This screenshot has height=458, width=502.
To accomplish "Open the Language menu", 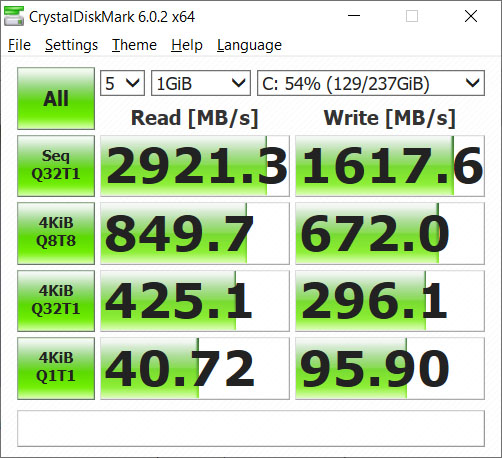I will coord(249,45).
